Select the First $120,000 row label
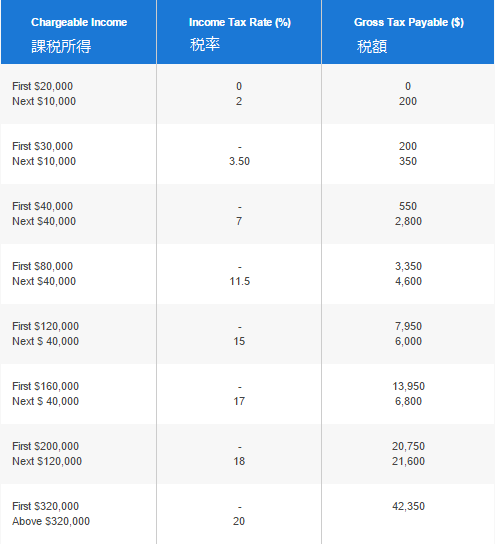This screenshot has width=496, height=544. [x=45, y=326]
